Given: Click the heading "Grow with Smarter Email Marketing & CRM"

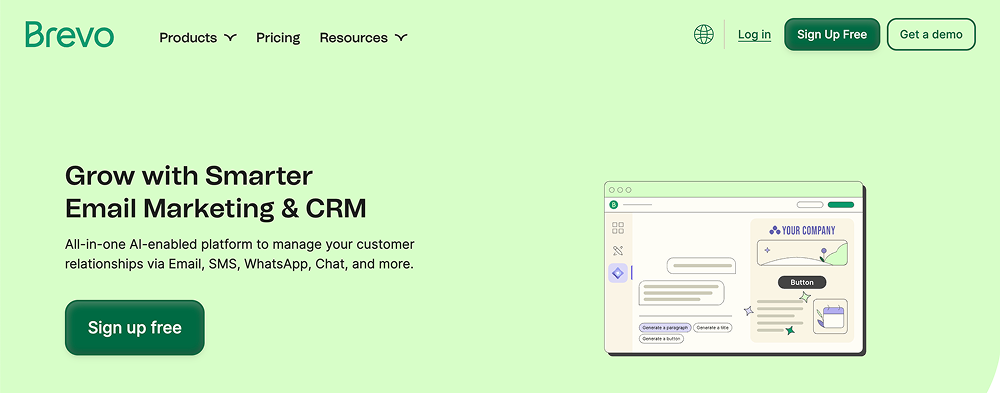Looking at the screenshot, I should click(x=216, y=192).
